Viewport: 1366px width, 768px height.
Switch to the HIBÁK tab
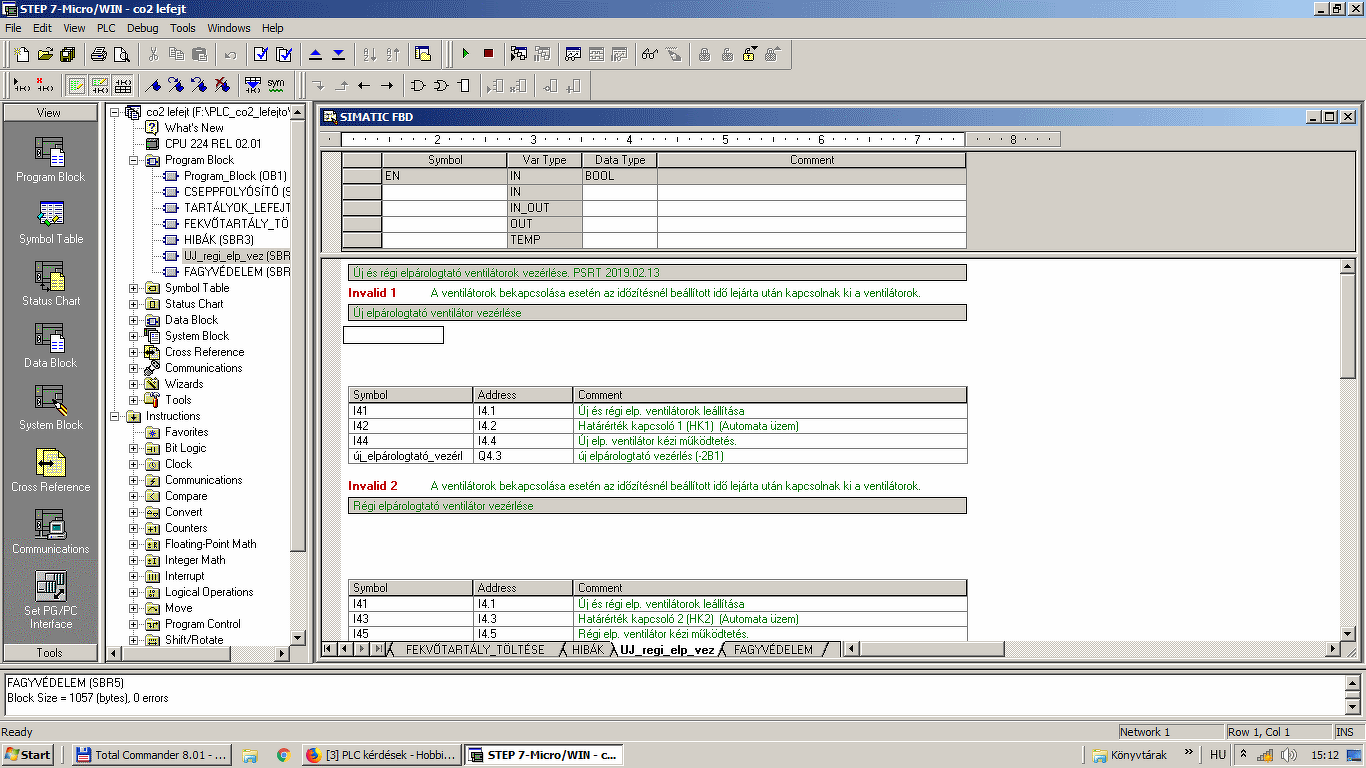tap(588, 650)
